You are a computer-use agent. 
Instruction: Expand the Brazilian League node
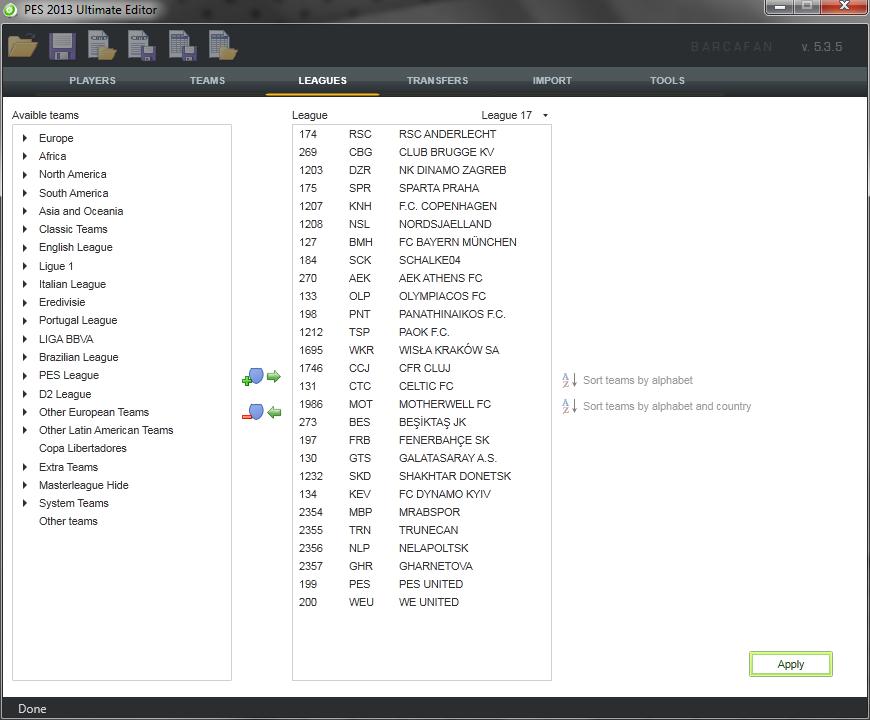[25, 357]
